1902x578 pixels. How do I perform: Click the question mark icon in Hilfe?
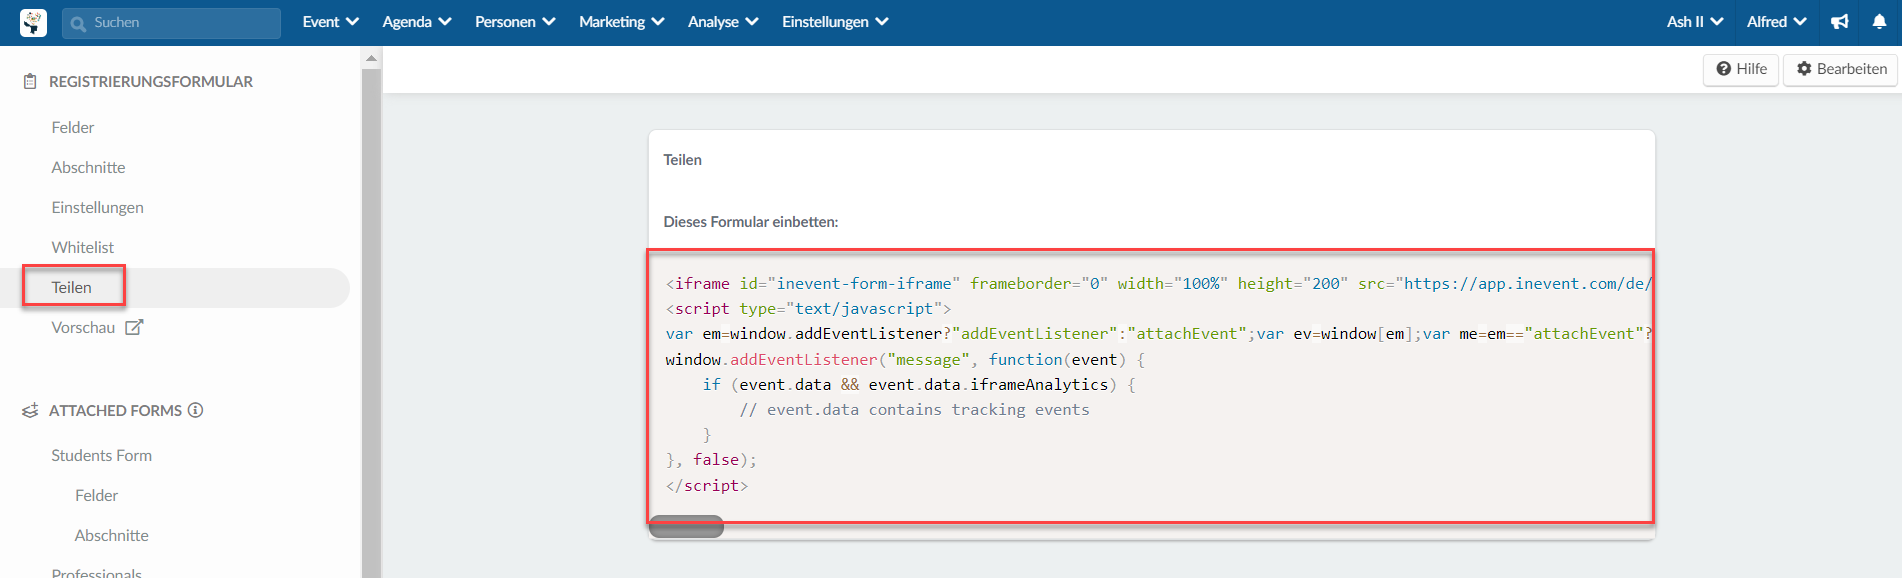(x=1724, y=69)
